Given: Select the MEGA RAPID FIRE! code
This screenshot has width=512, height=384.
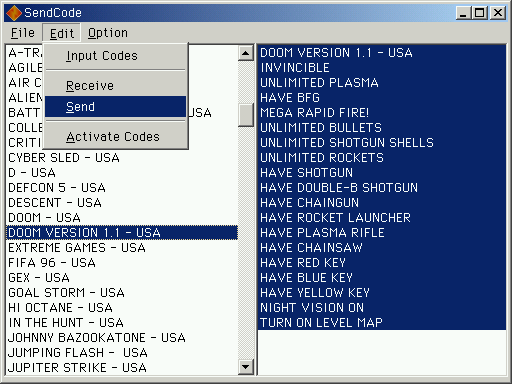Looking at the screenshot, I should click(x=382, y=113).
